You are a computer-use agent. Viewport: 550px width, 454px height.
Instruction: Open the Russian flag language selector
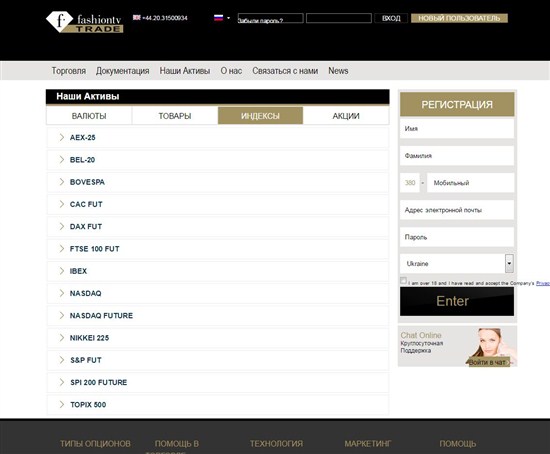222,18
